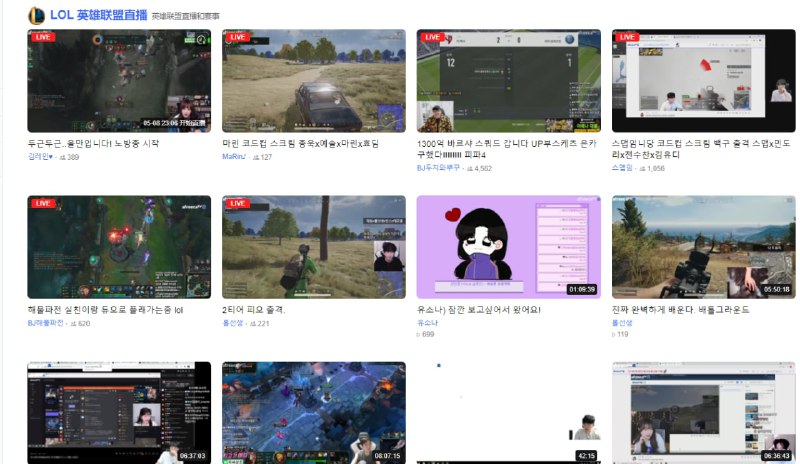This screenshot has height=464, width=800.
Task: Visit the streamer name with 1,656 viewers
Action: (622, 168)
